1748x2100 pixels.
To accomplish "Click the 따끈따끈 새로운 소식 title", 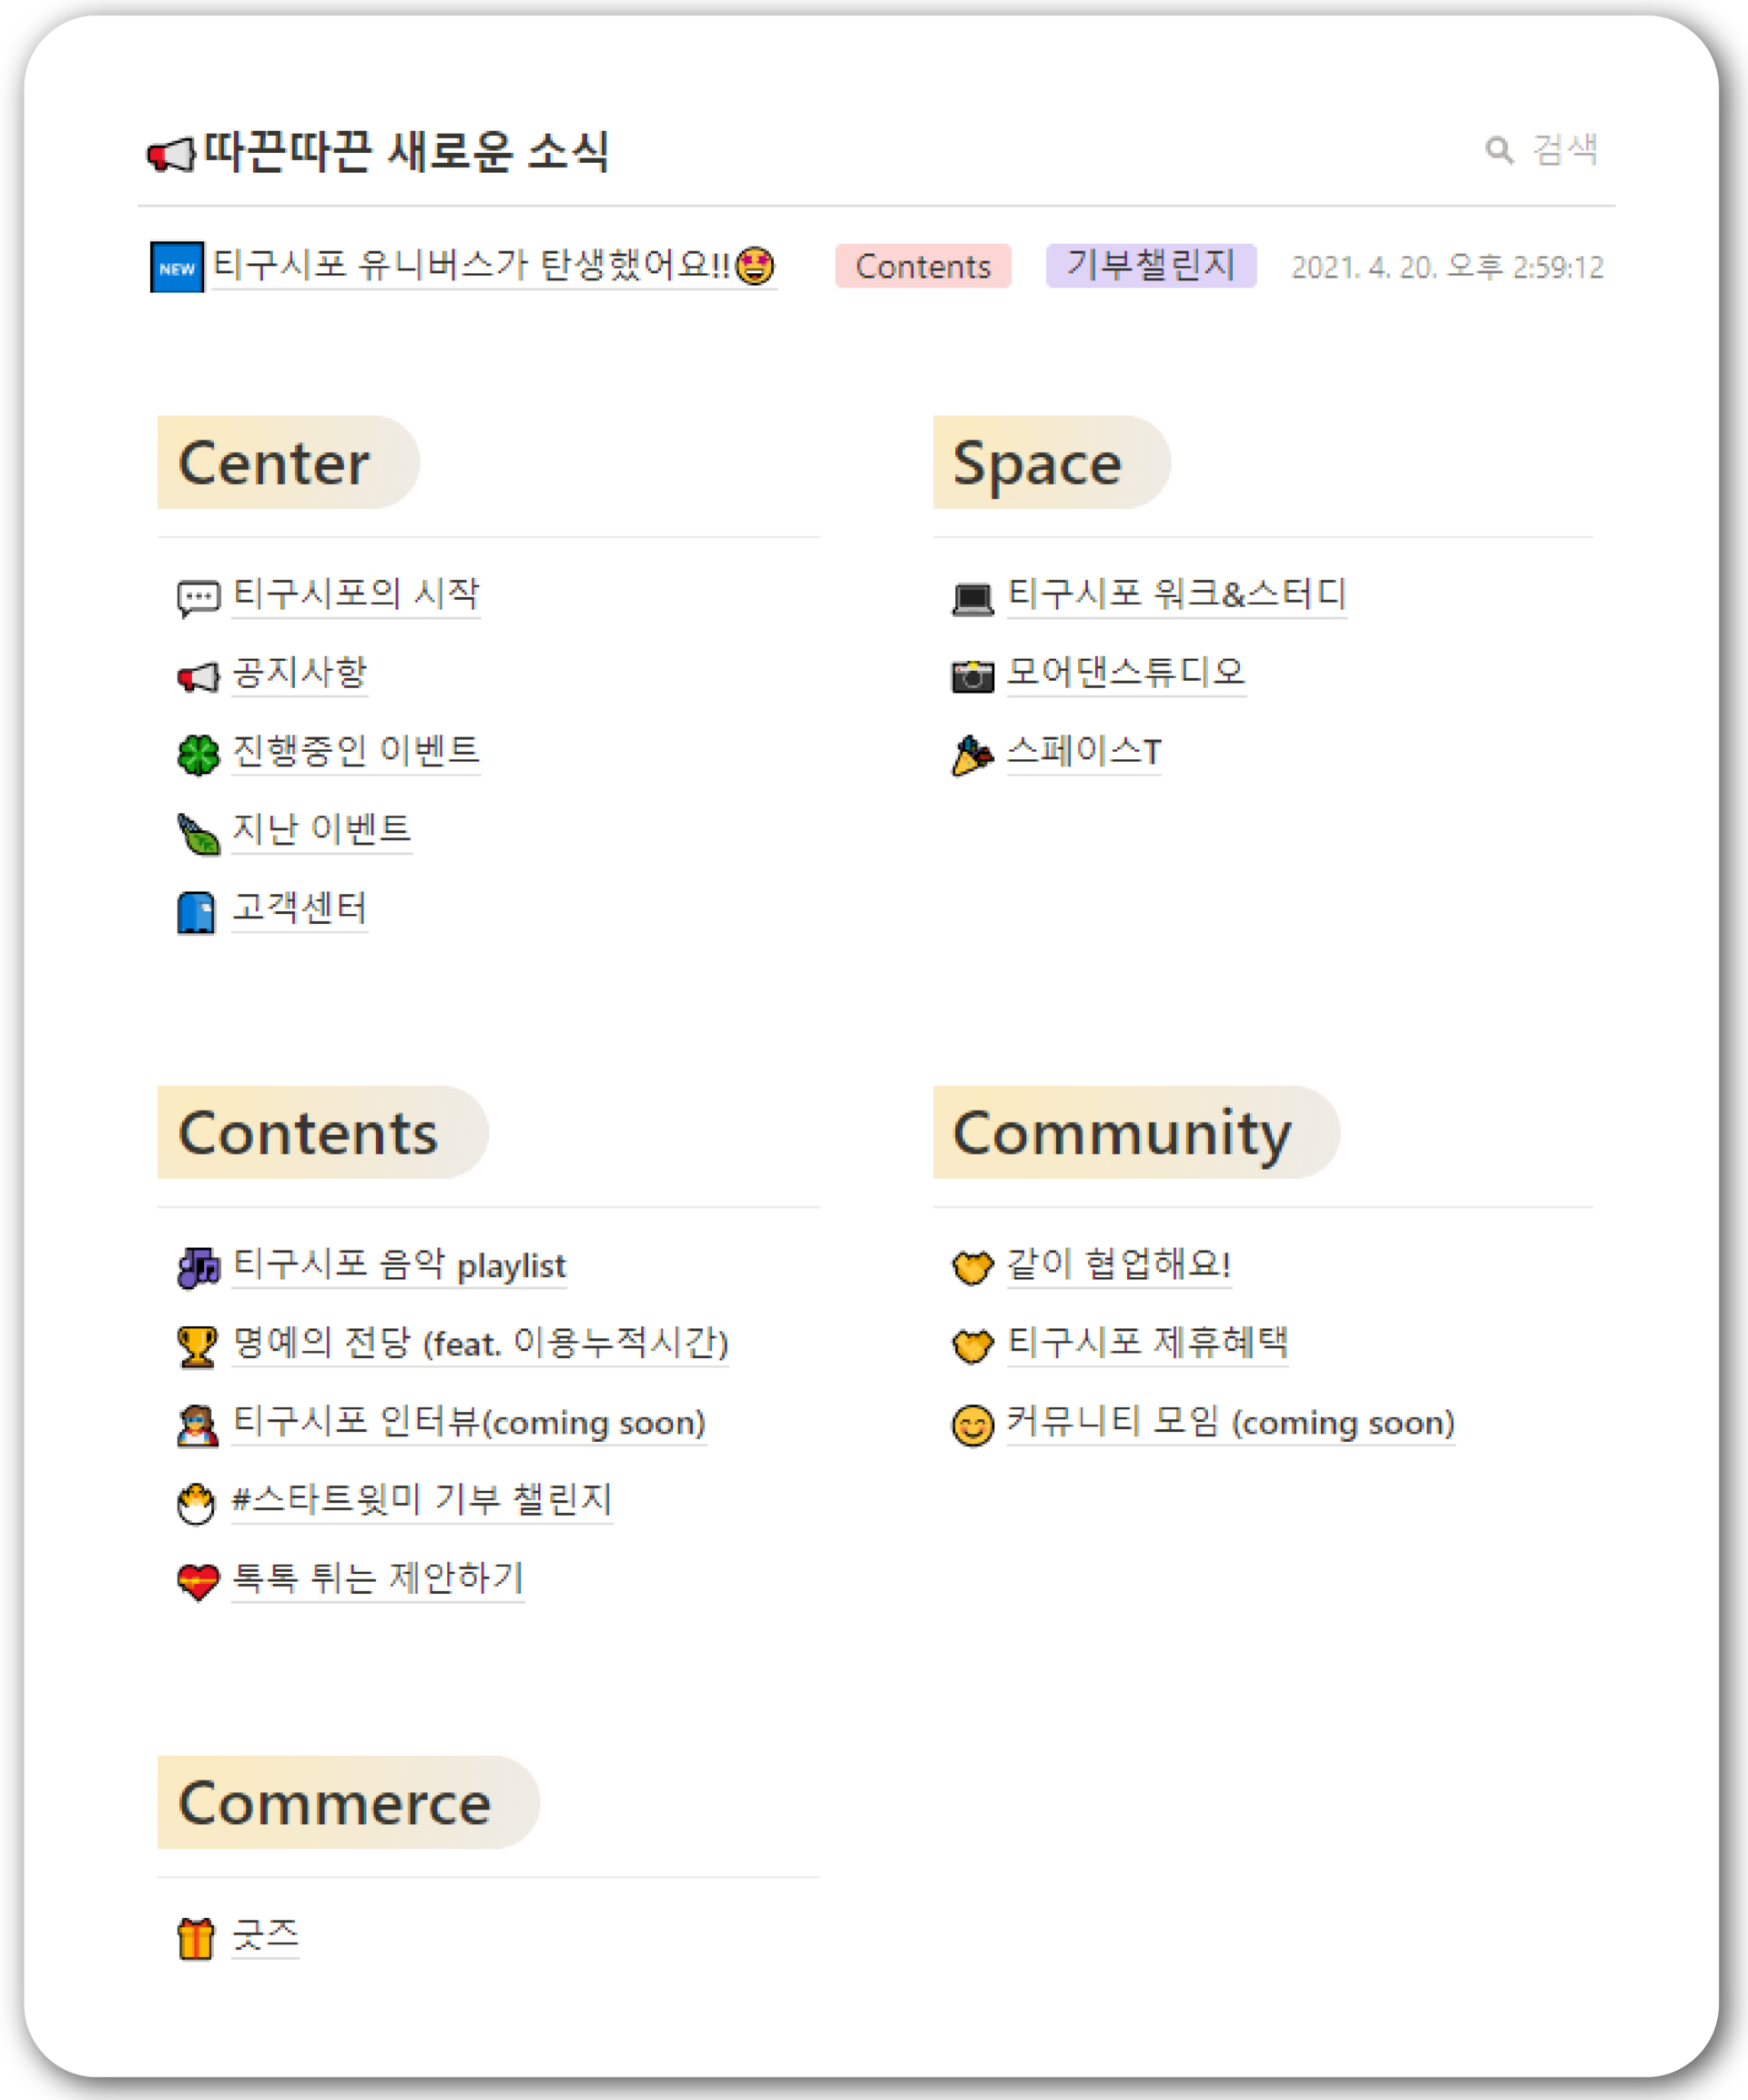I will coord(406,151).
